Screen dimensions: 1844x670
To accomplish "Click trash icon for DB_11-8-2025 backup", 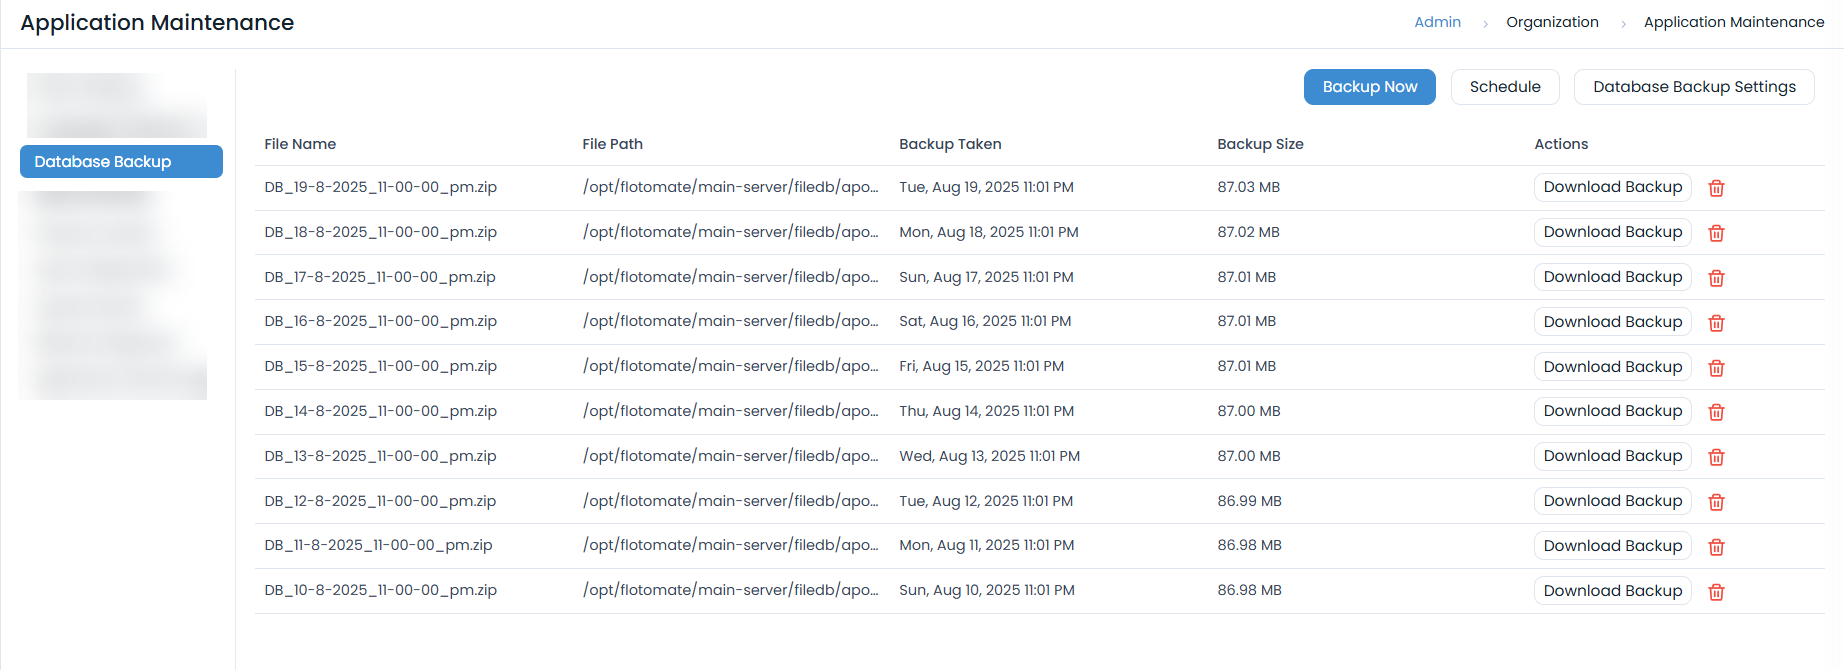I will point(1716,547).
